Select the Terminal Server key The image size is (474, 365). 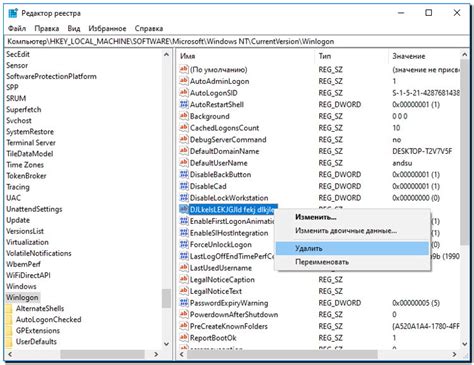tap(31, 142)
